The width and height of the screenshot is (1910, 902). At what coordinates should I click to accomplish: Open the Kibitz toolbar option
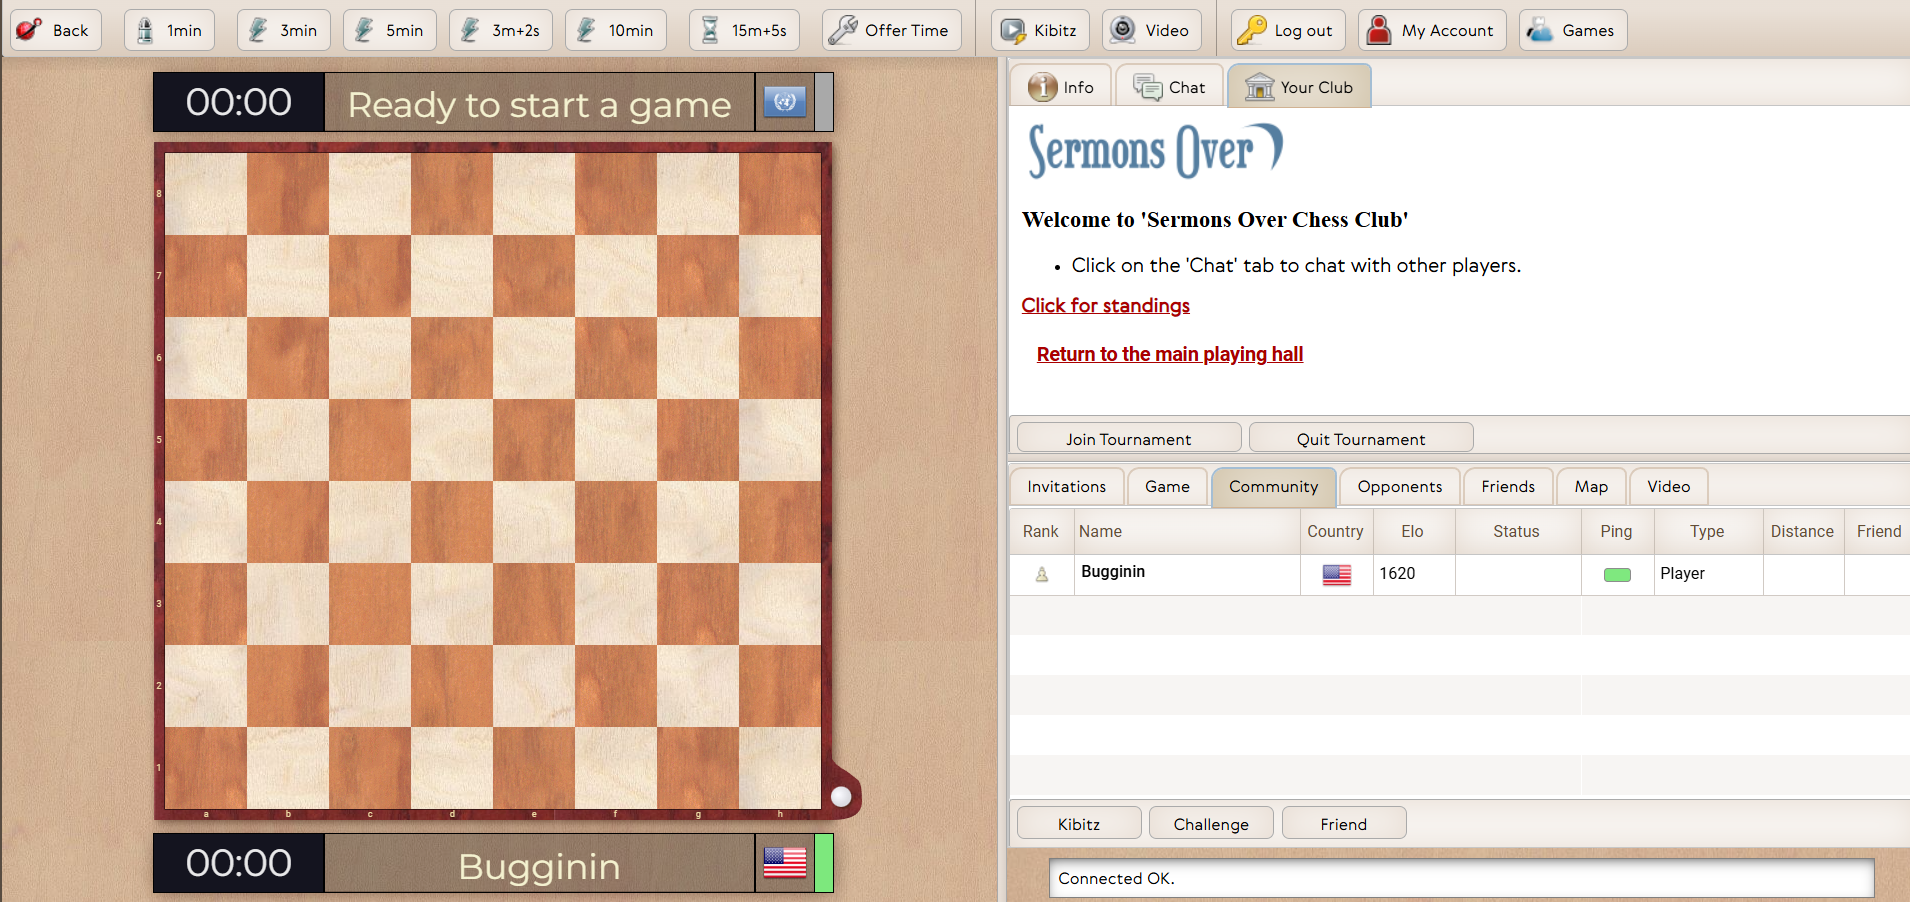[x=1040, y=30]
